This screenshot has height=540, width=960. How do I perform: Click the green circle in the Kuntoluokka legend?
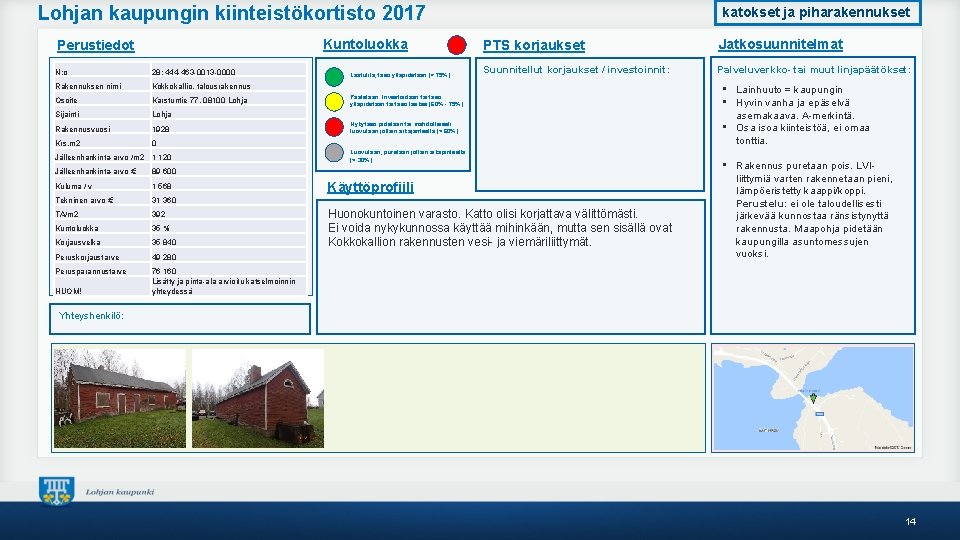coord(334,77)
